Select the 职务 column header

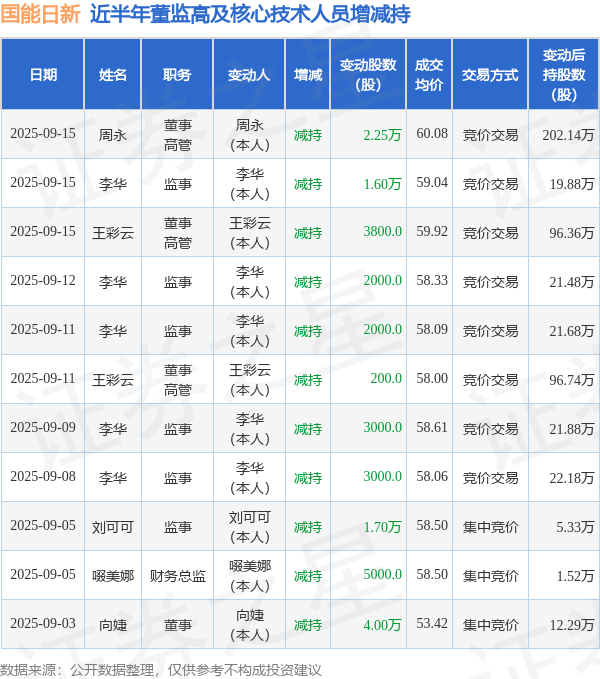pos(177,74)
